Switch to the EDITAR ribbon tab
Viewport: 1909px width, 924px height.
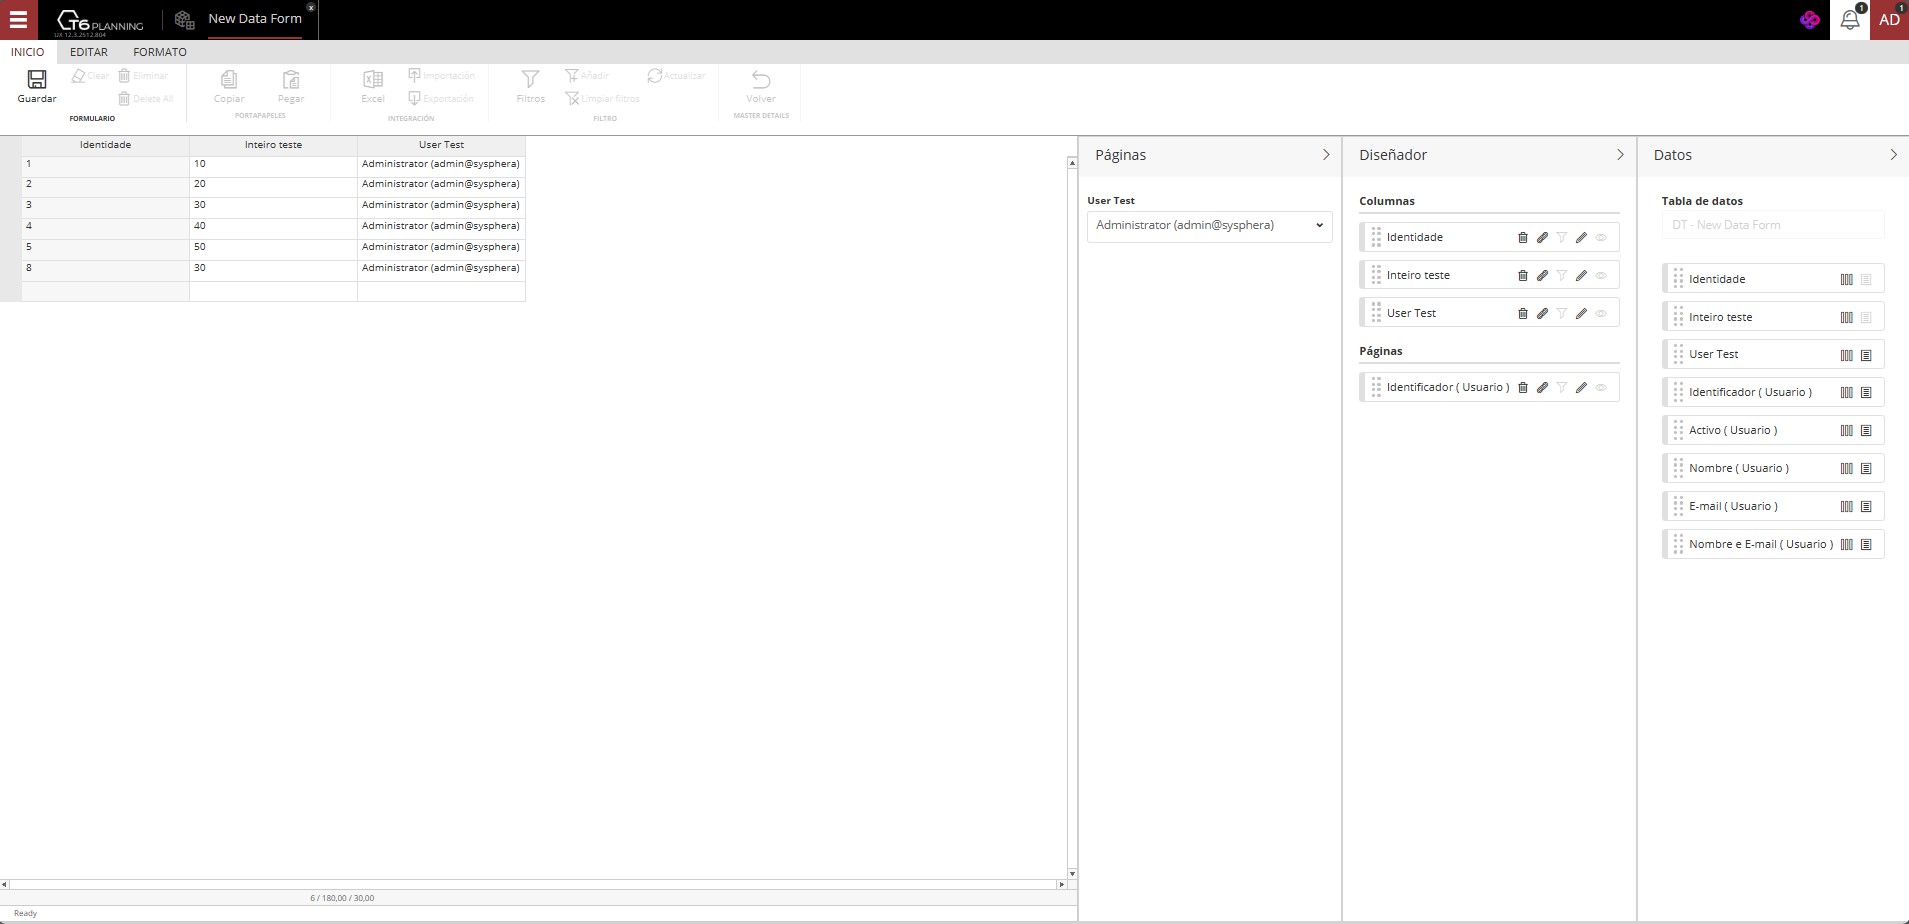pos(89,52)
